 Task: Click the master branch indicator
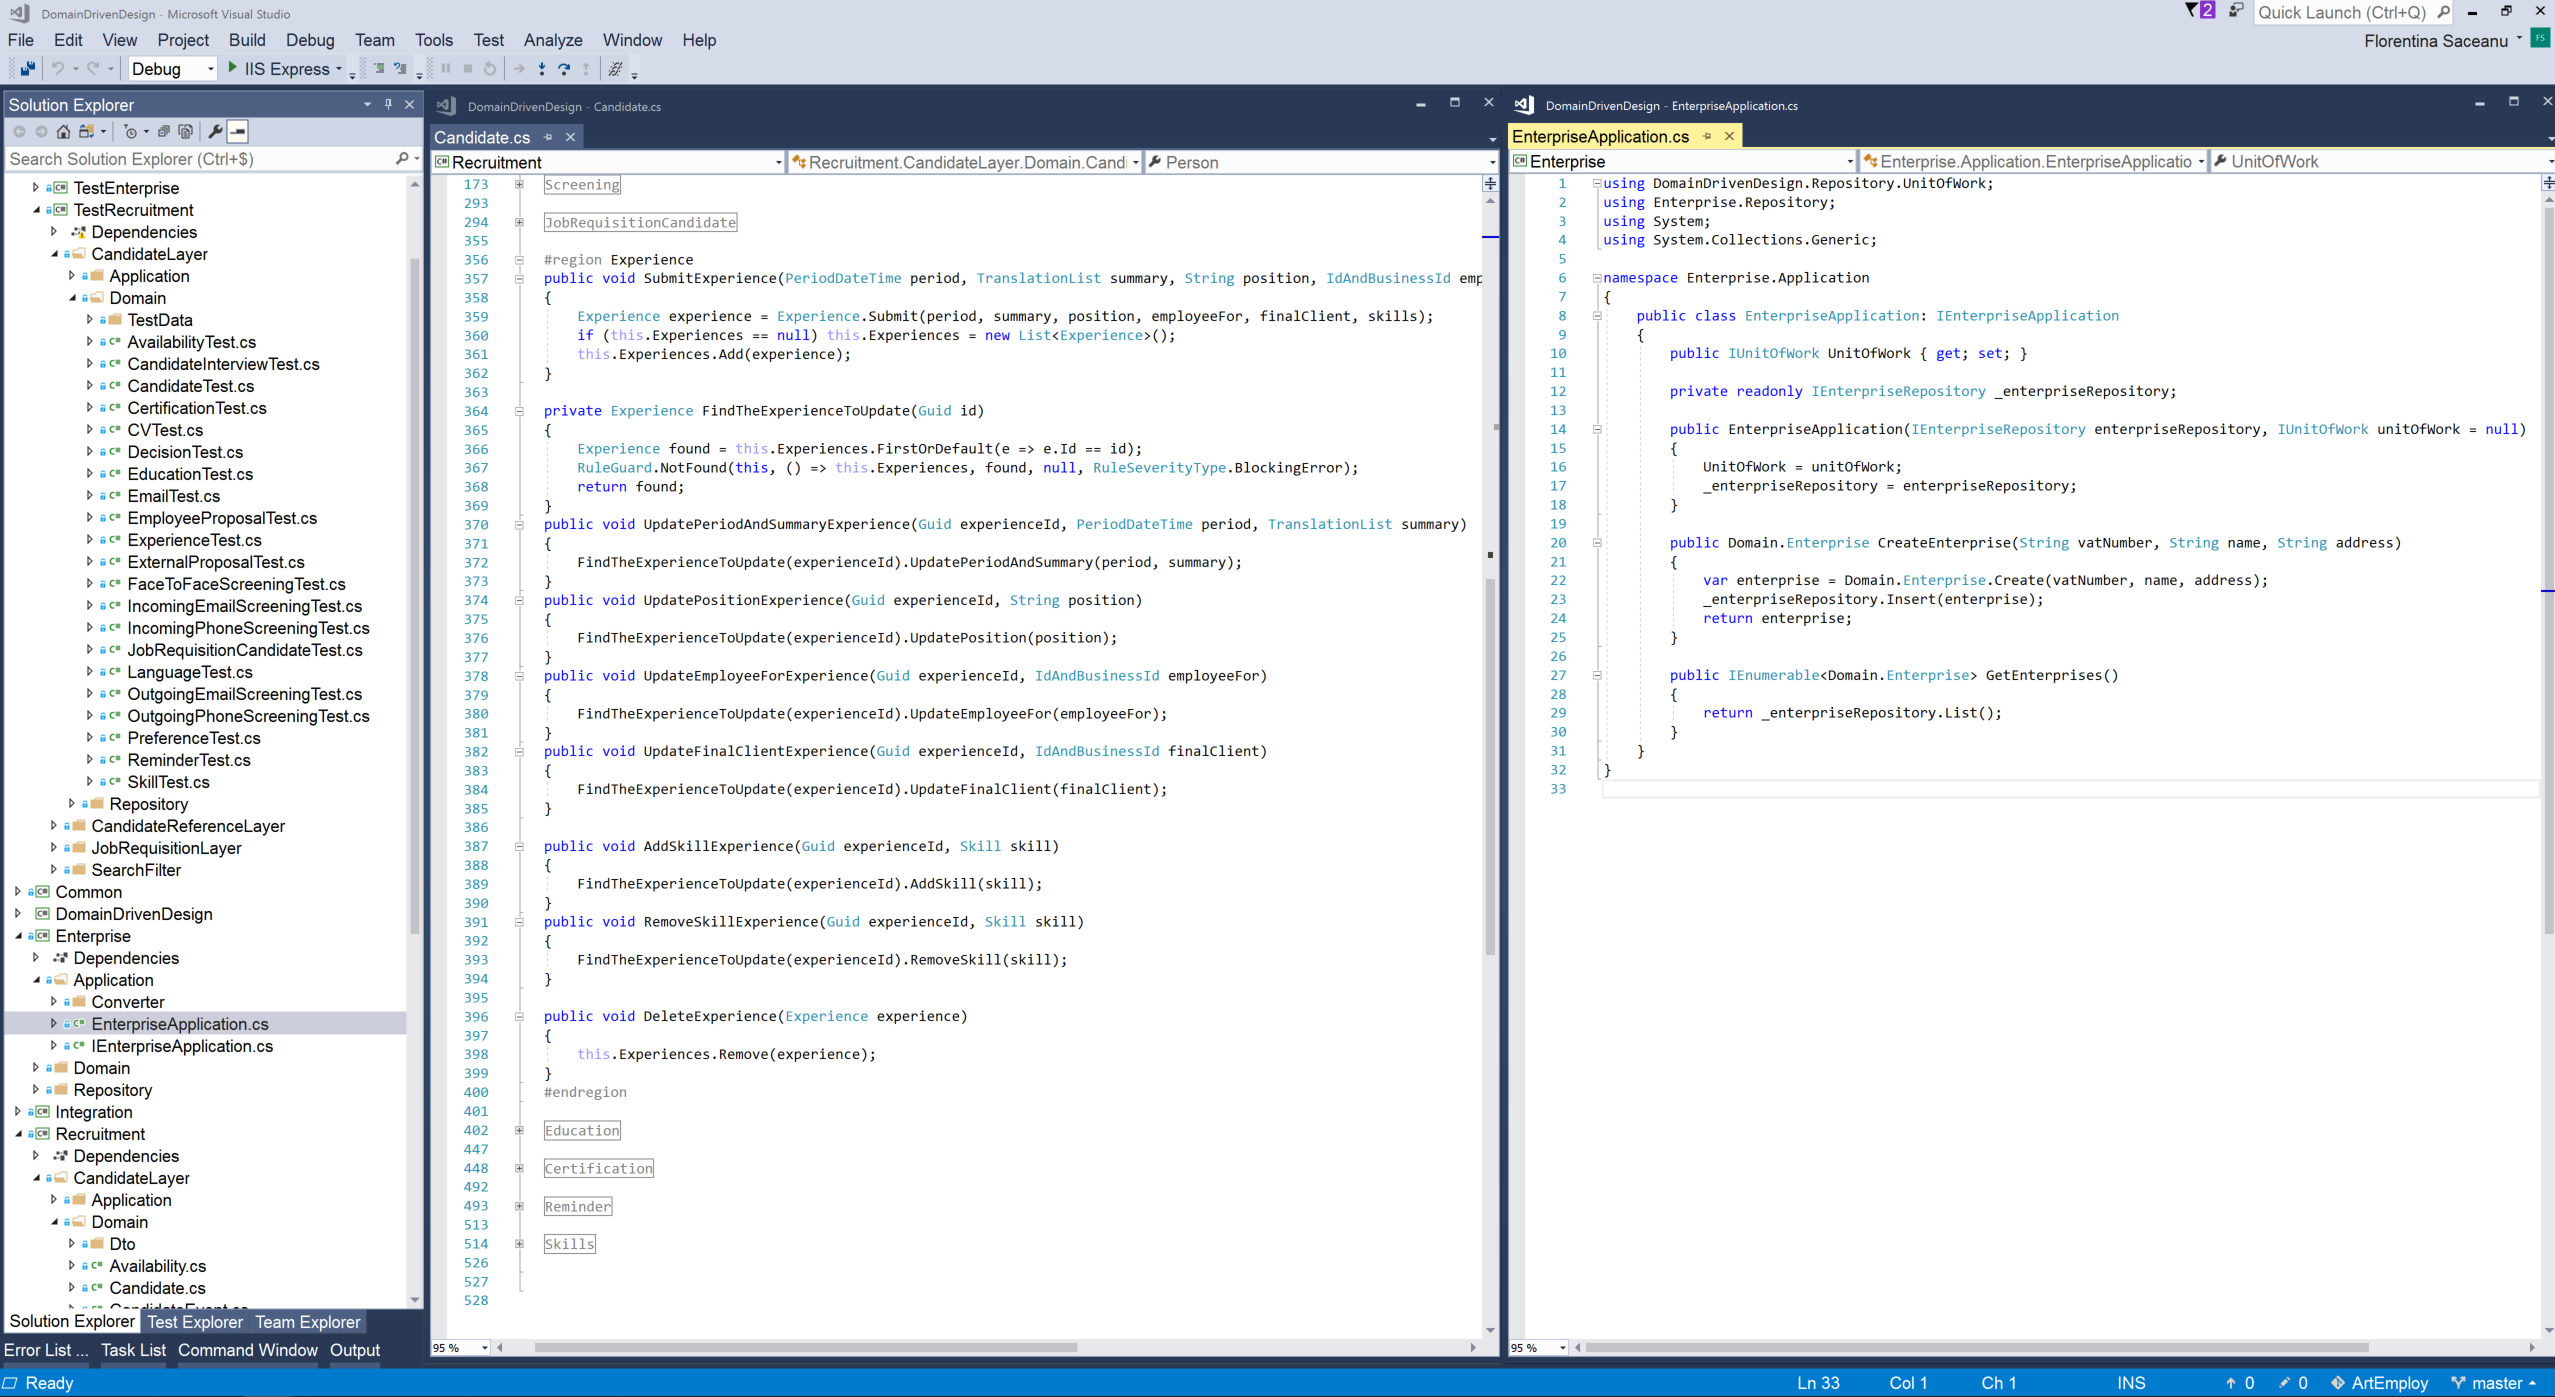[x=2495, y=1382]
